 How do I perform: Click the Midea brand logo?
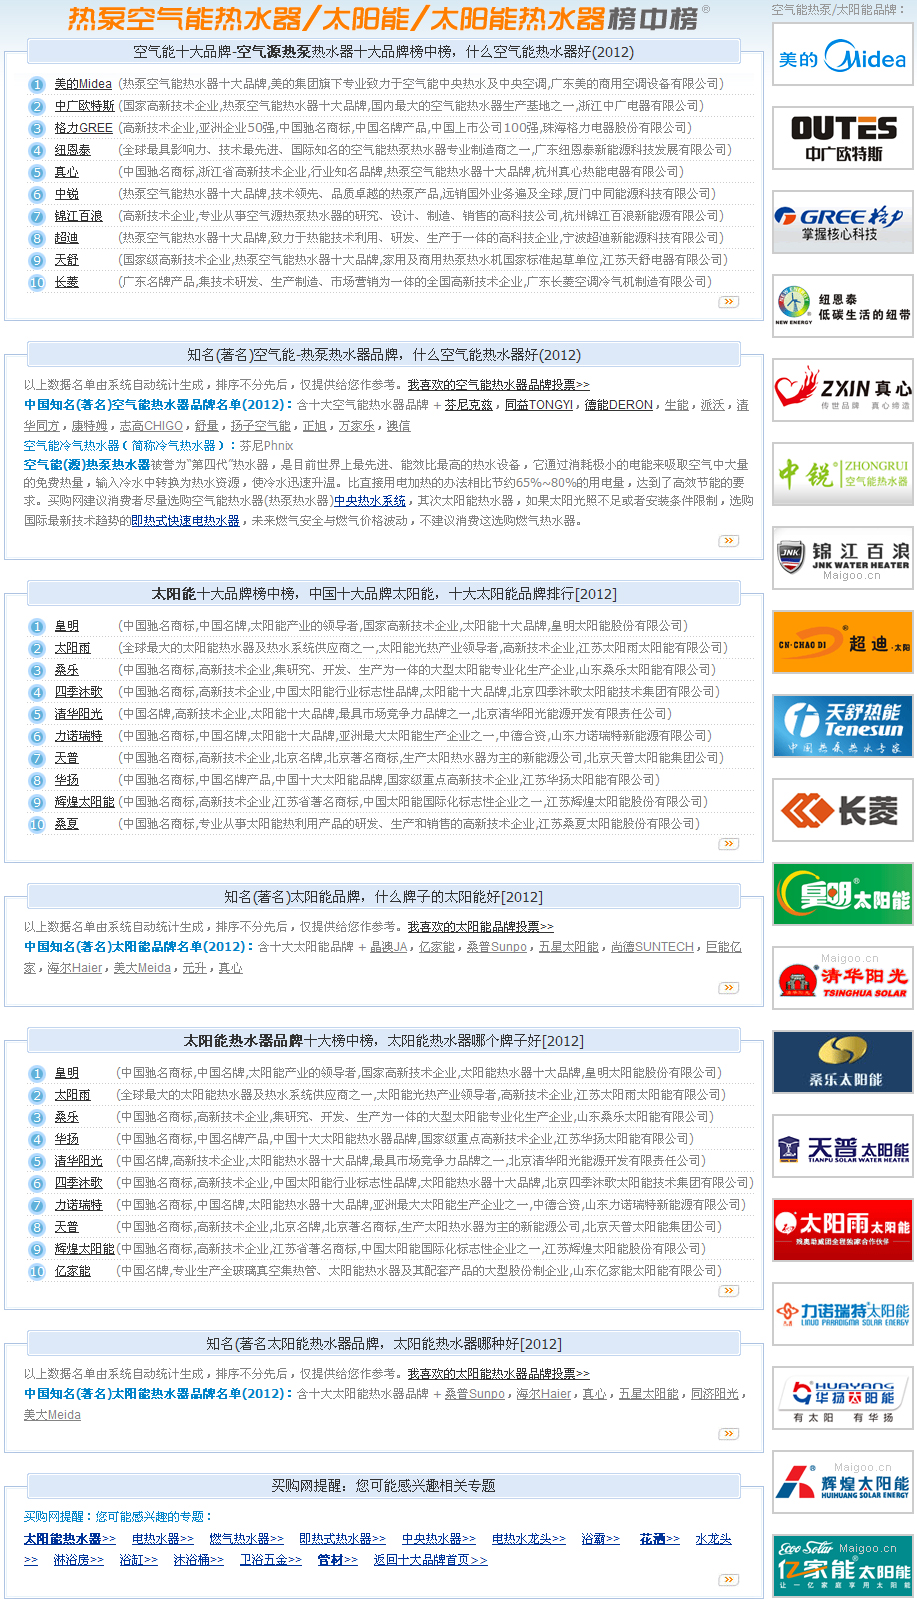pos(842,55)
